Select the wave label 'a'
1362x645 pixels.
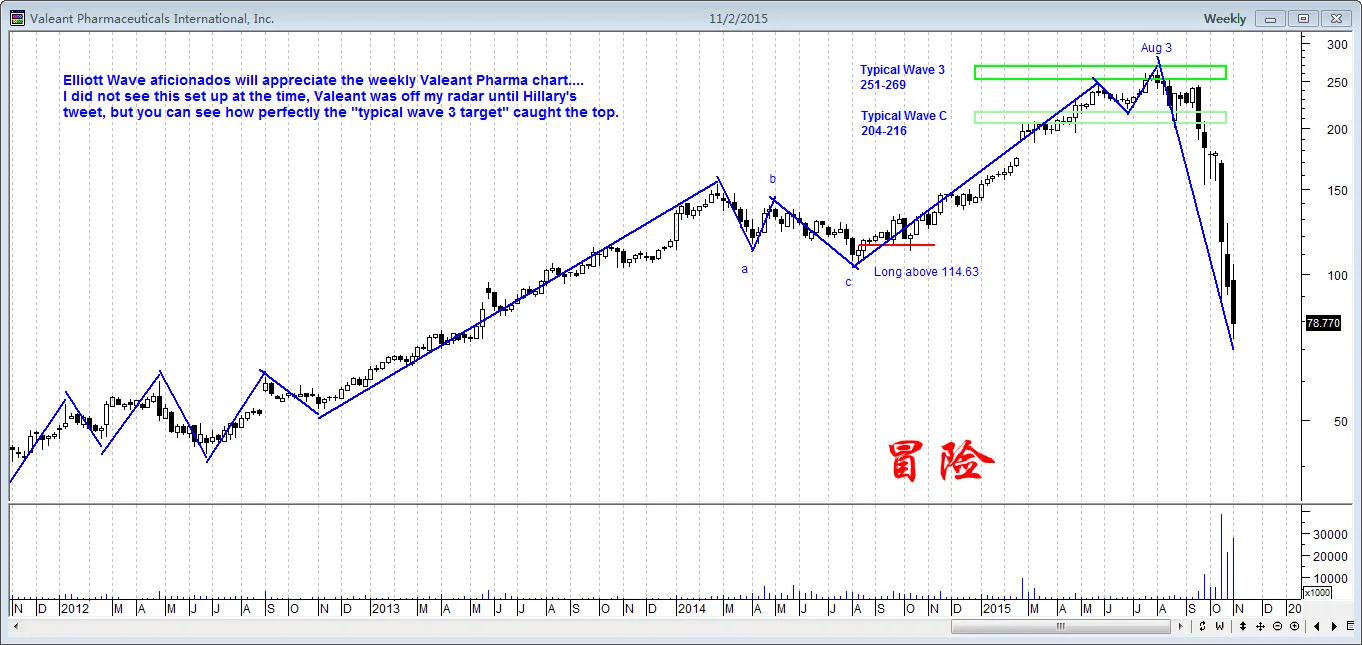point(744,269)
